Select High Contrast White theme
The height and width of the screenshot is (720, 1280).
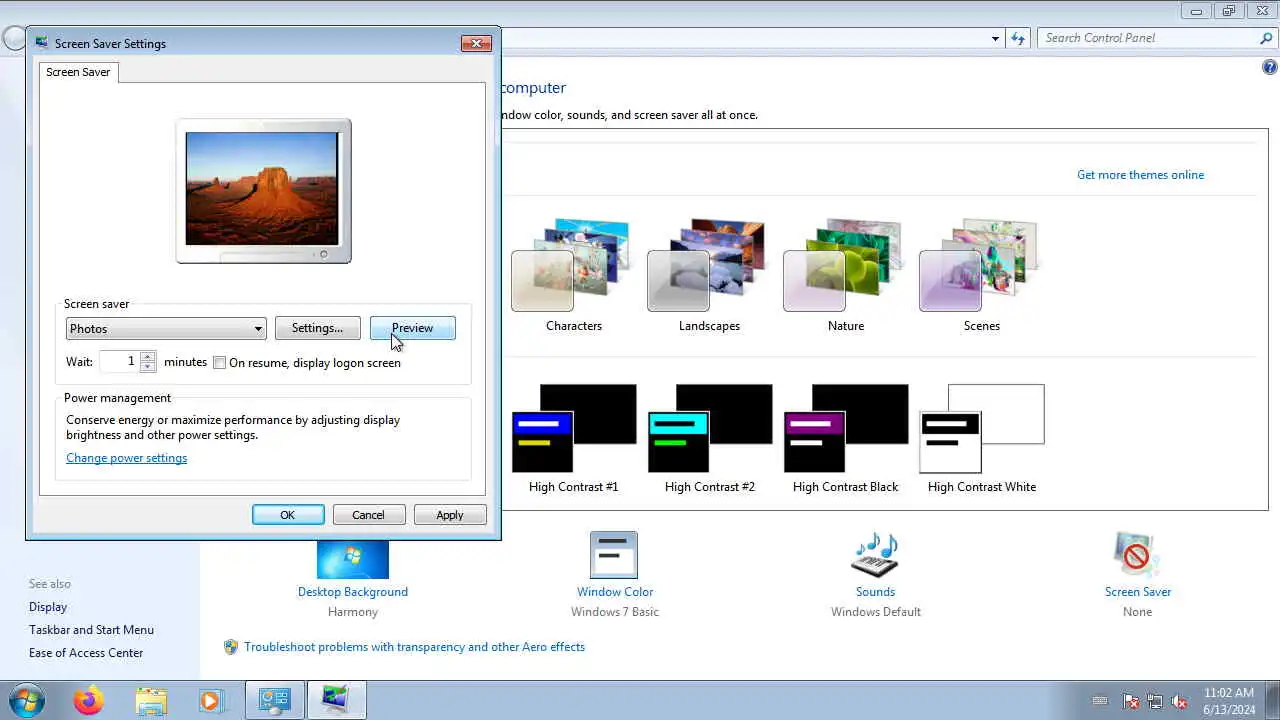pyautogui.click(x=981, y=428)
